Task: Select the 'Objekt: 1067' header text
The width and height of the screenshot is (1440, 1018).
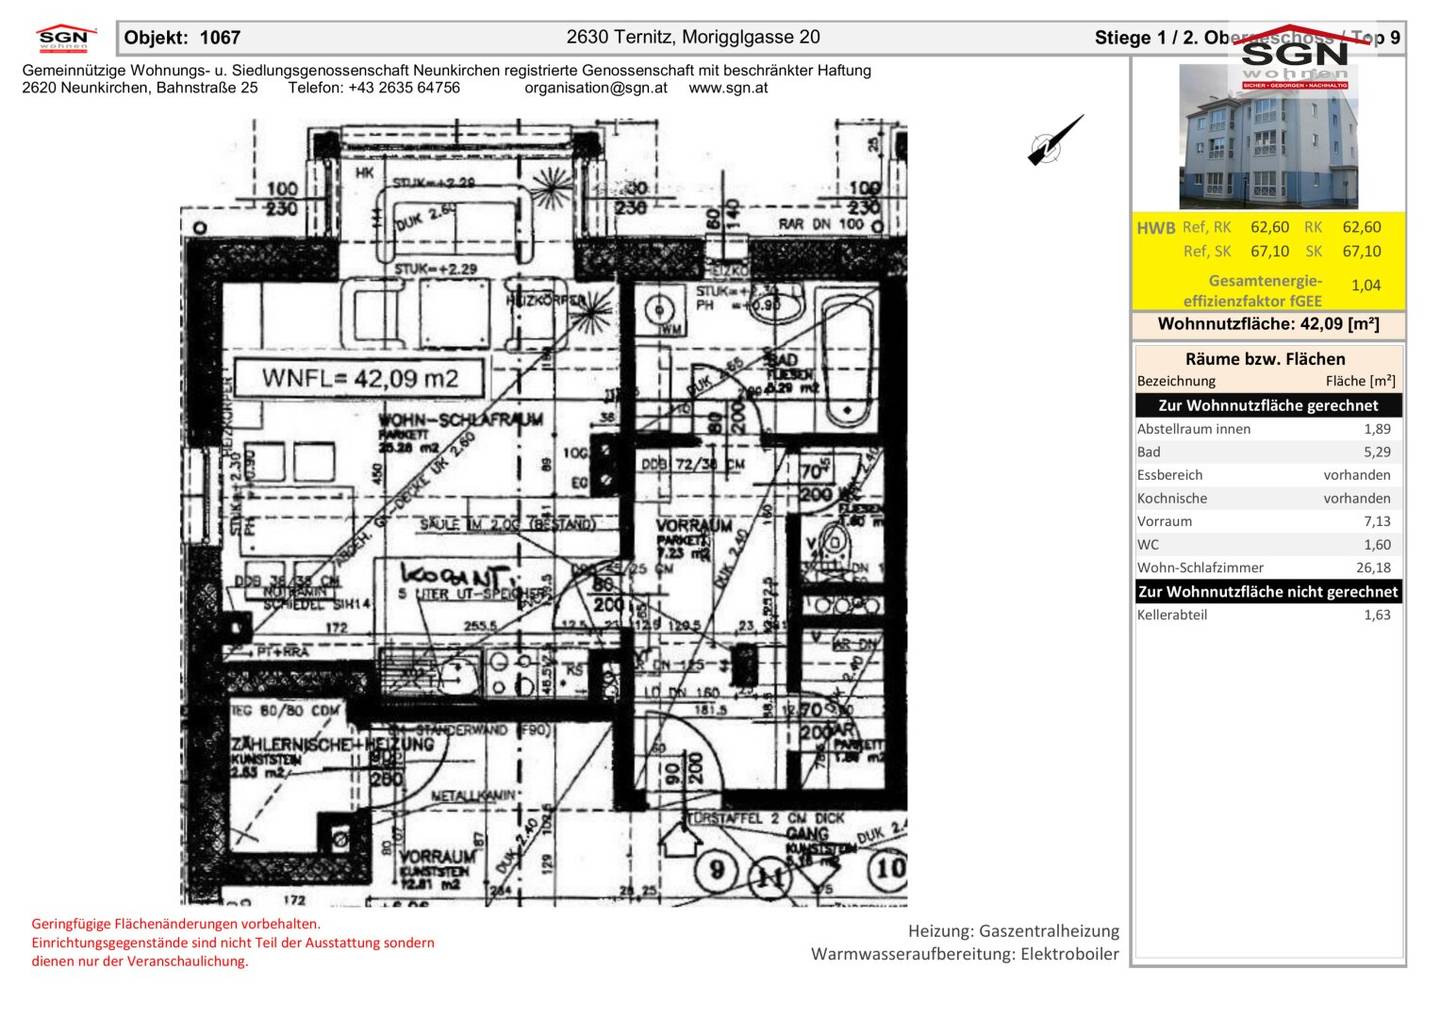Action: click(x=182, y=38)
